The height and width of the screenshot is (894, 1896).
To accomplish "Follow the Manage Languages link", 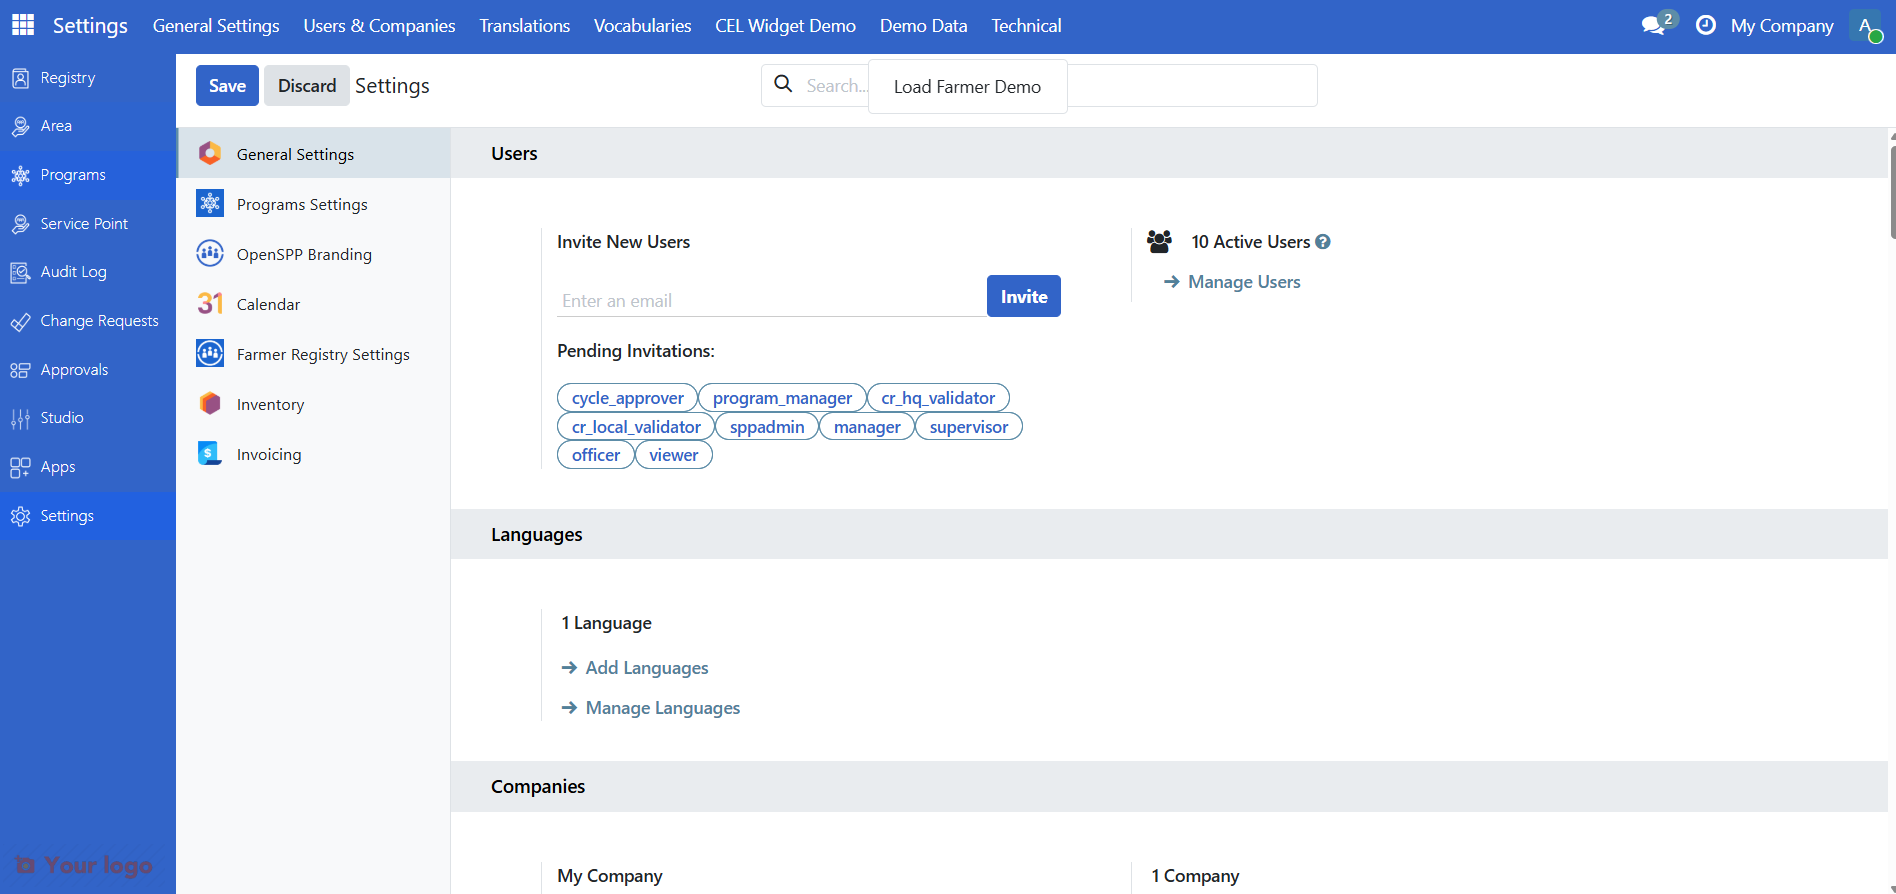I will [x=663, y=708].
